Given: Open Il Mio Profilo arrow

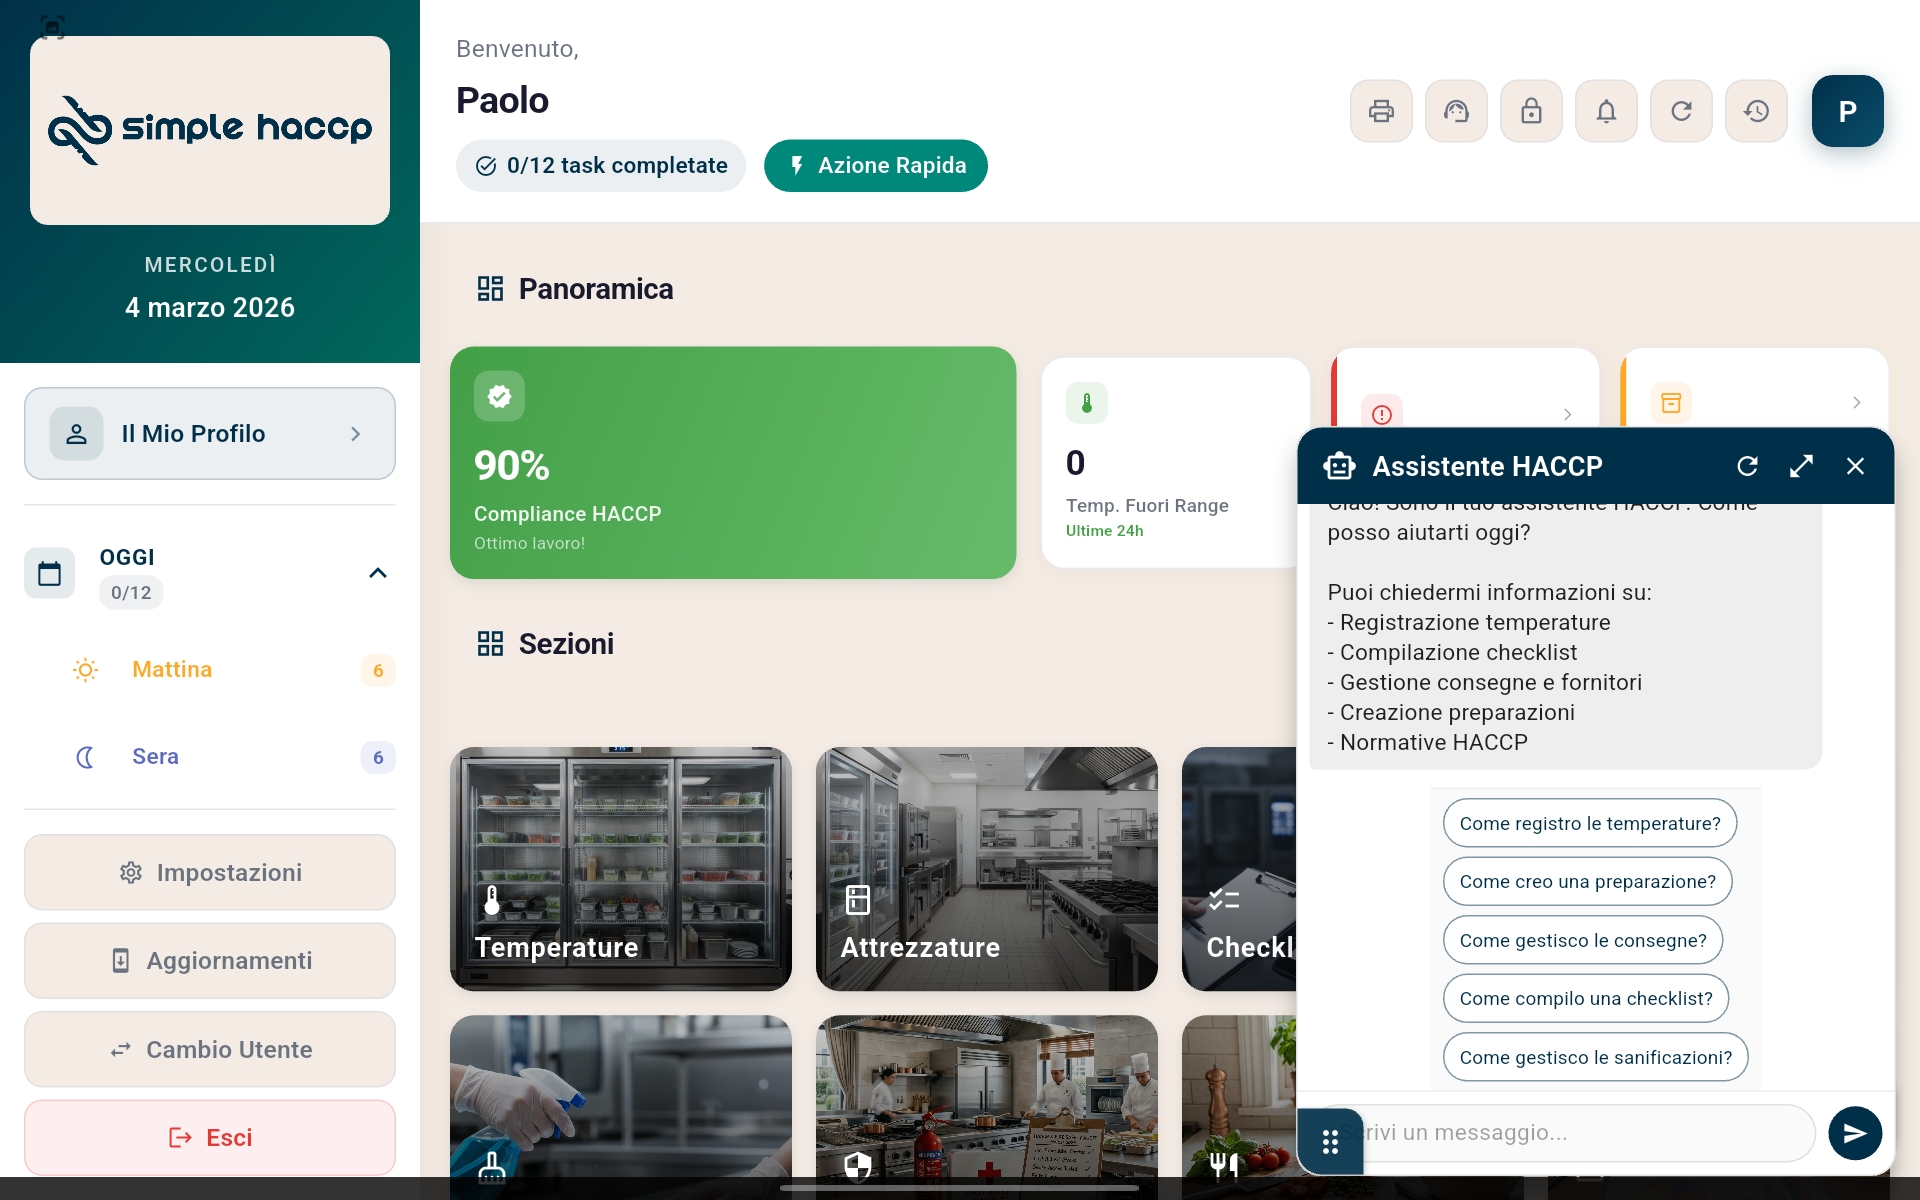Looking at the screenshot, I should pos(355,434).
